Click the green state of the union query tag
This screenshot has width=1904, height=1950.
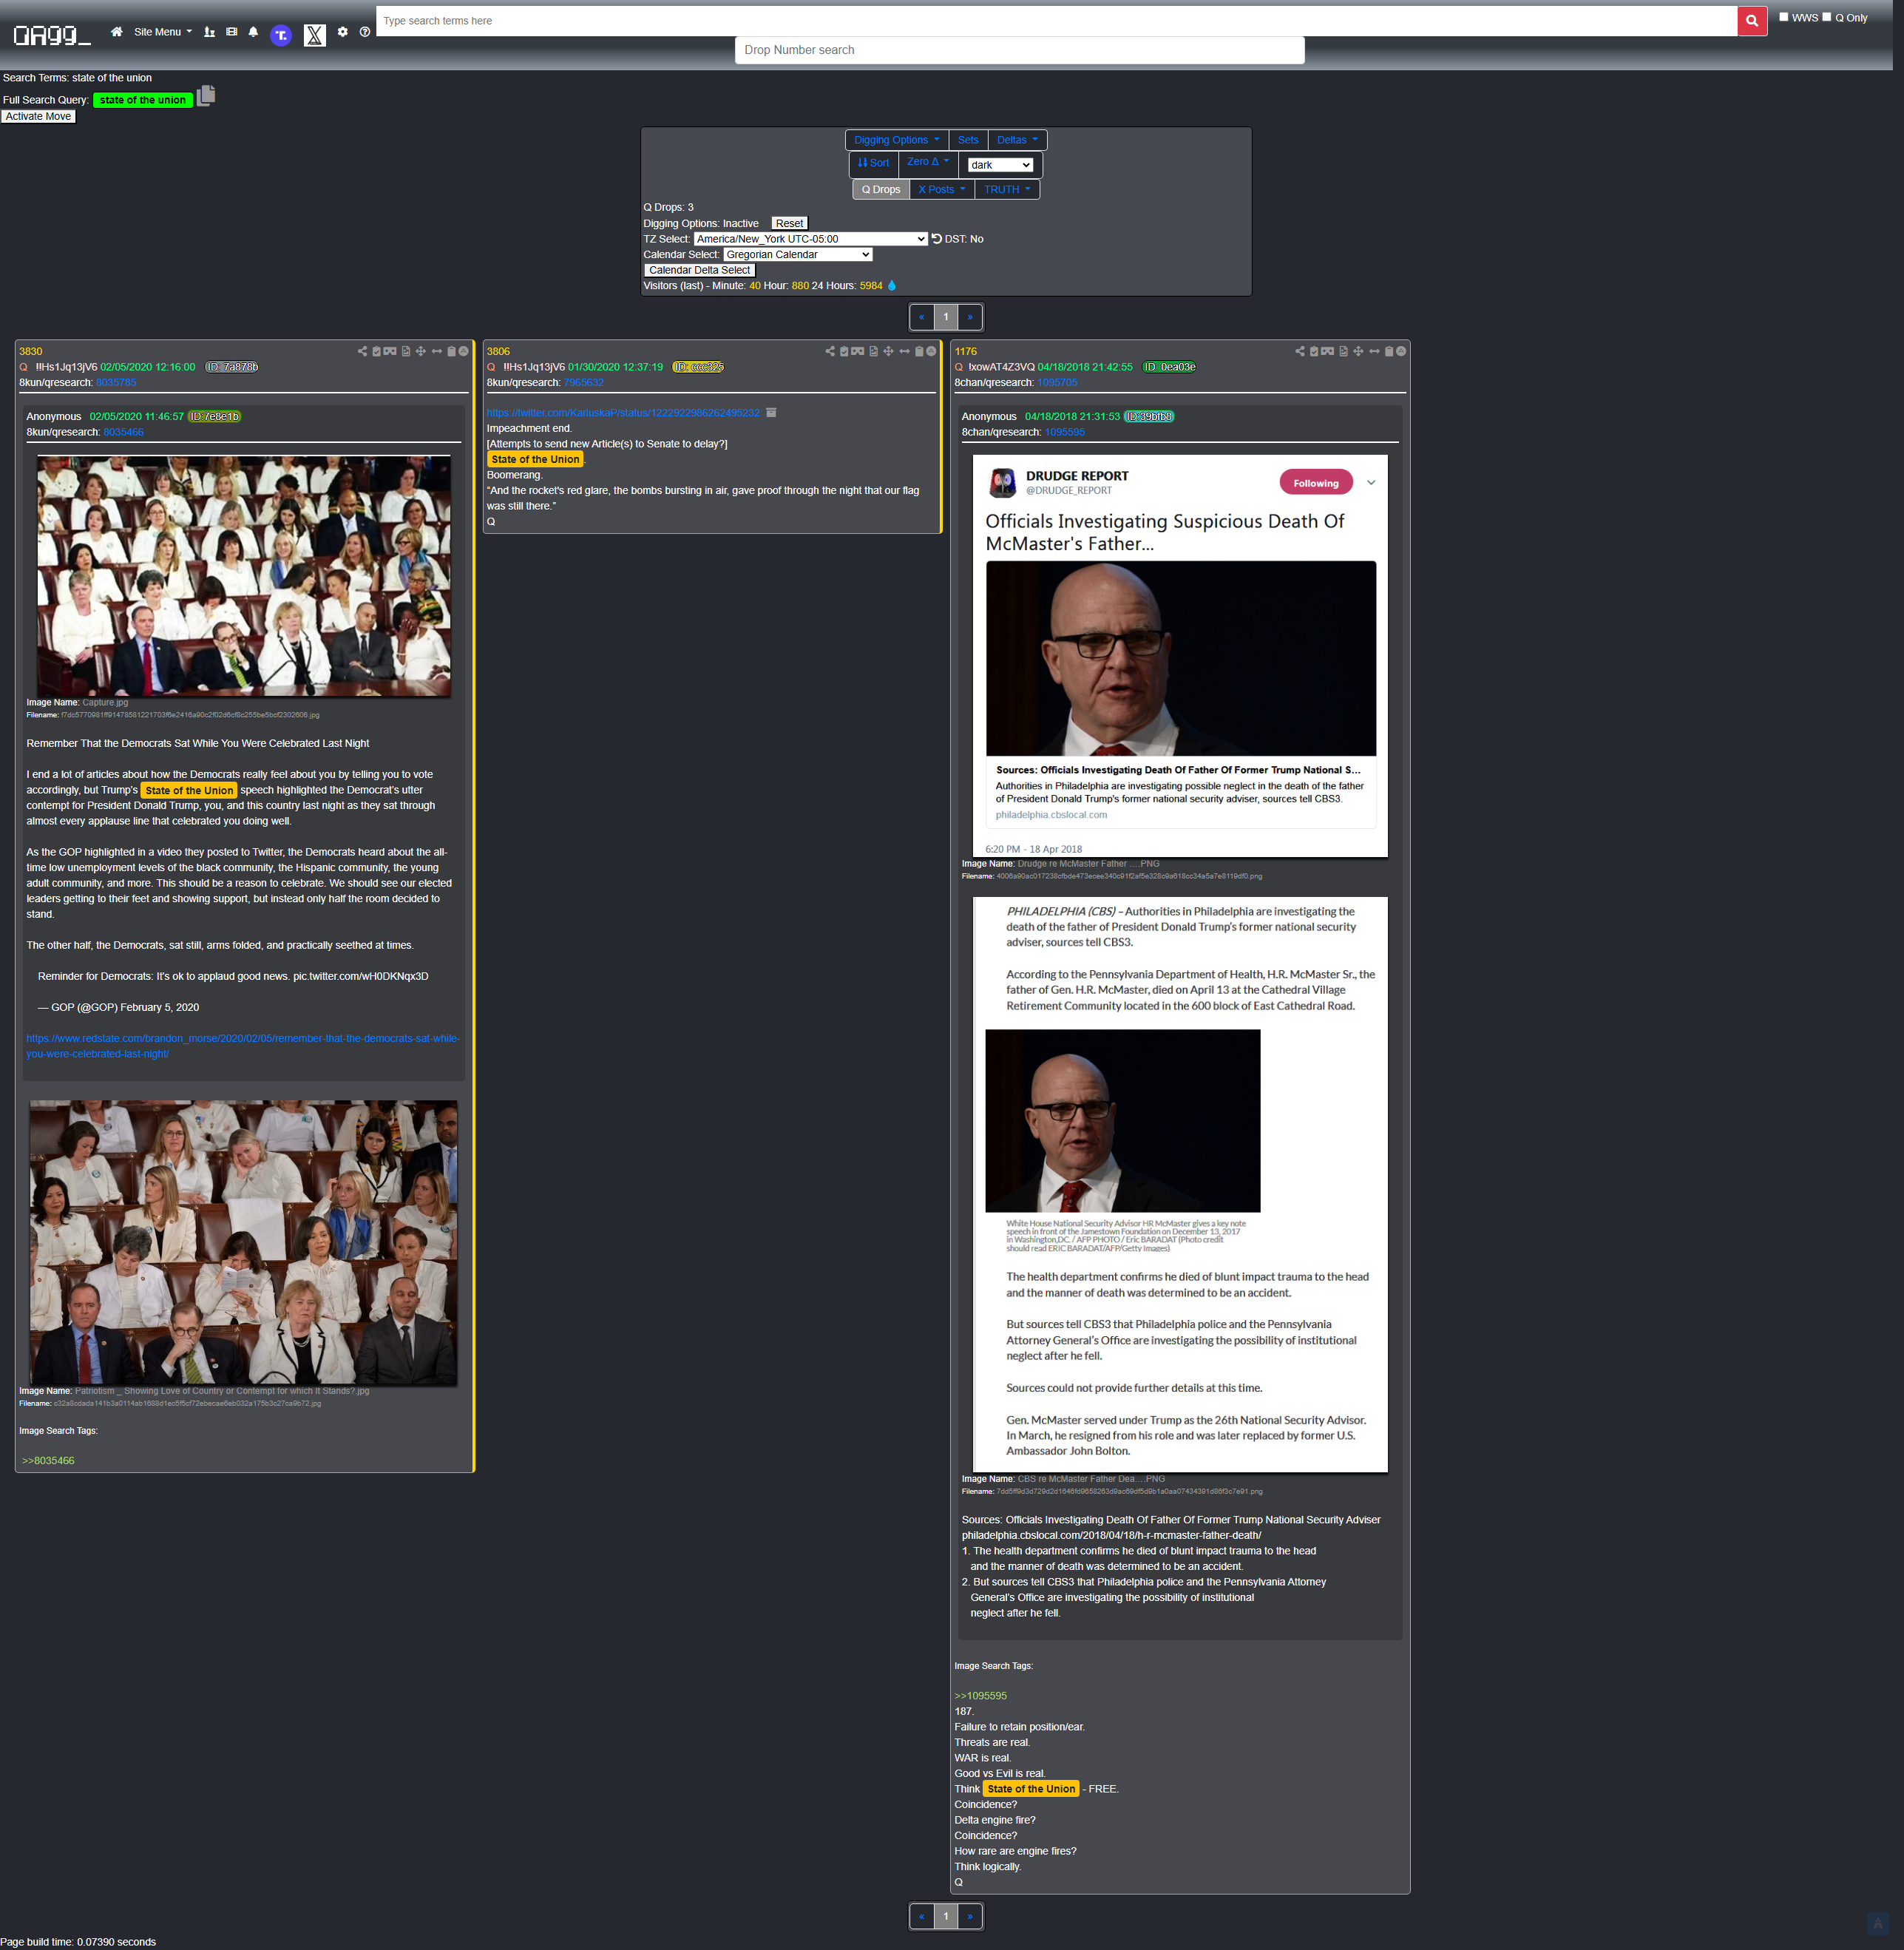[143, 100]
